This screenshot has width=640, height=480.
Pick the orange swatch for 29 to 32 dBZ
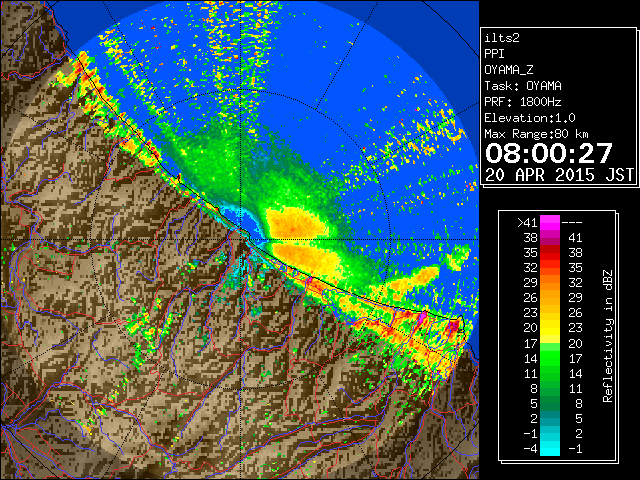coord(550,282)
